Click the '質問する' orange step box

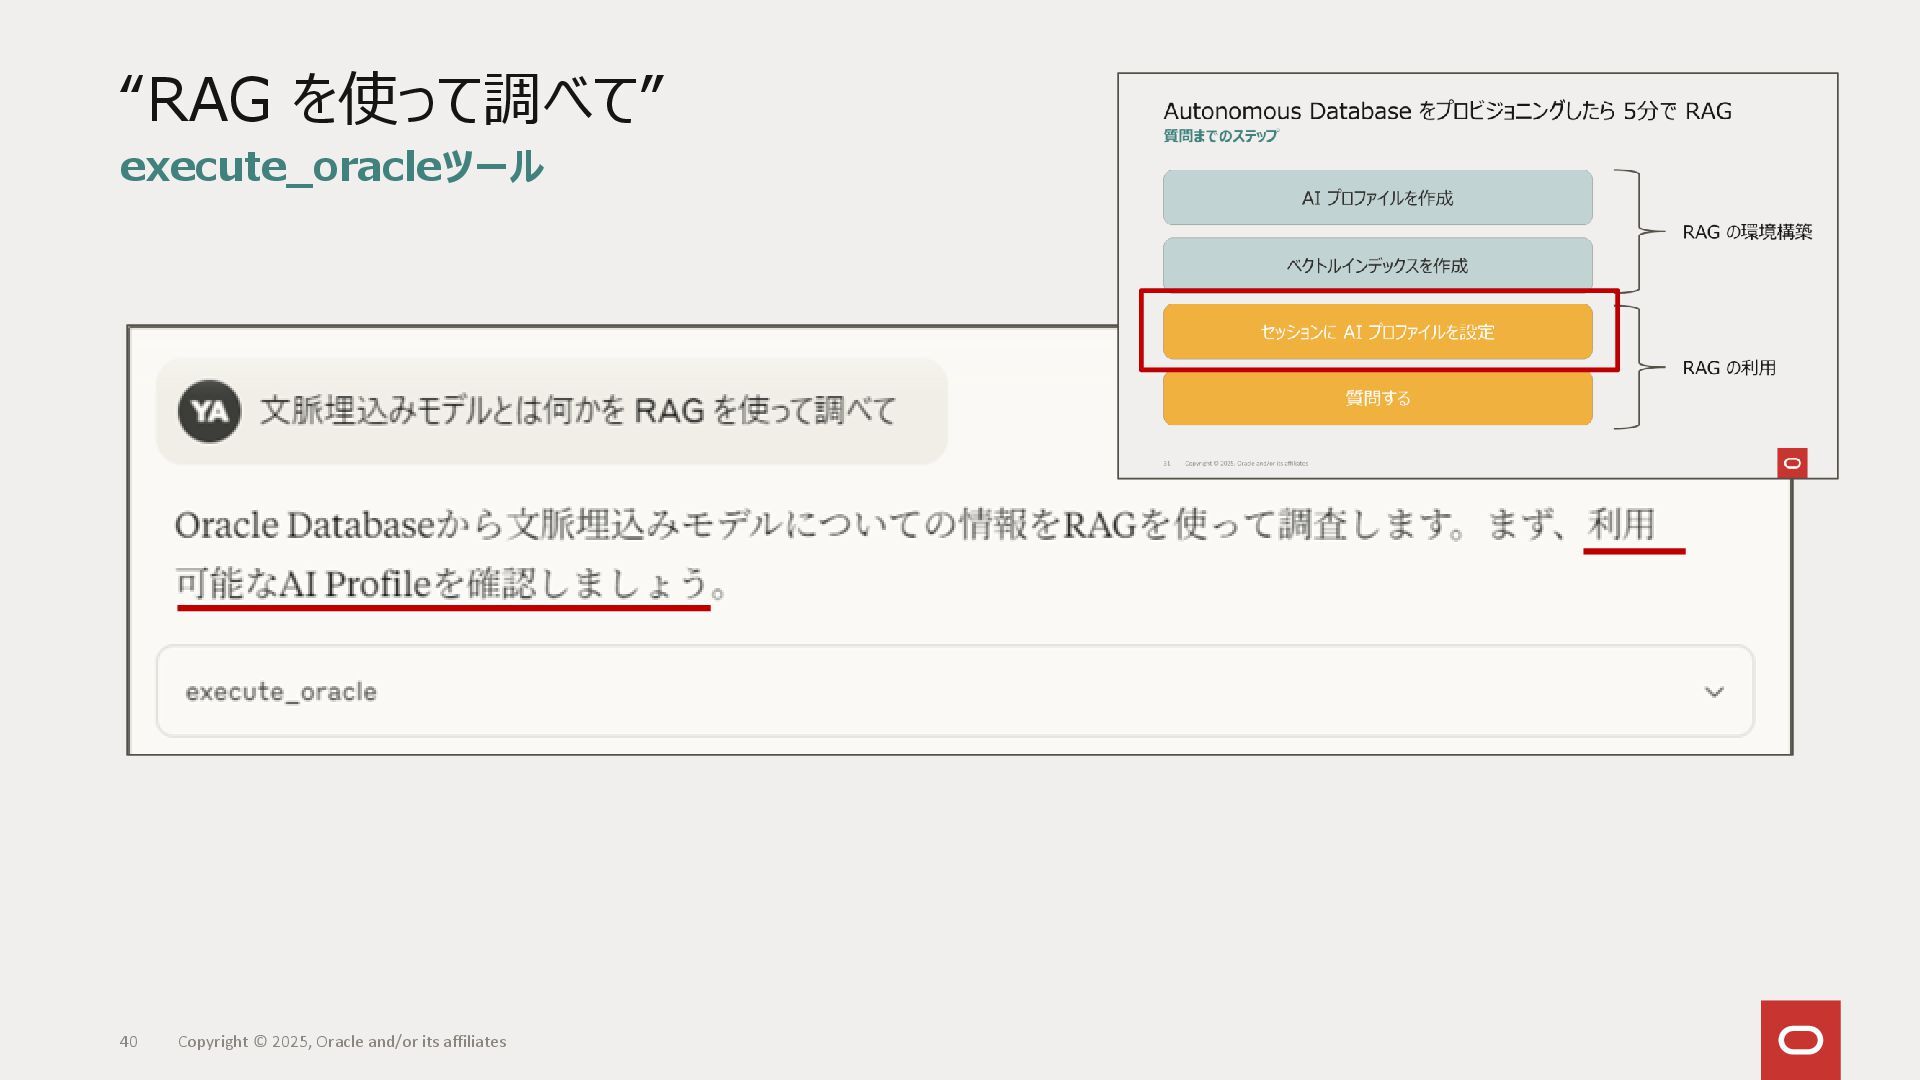coord(1377,398)
